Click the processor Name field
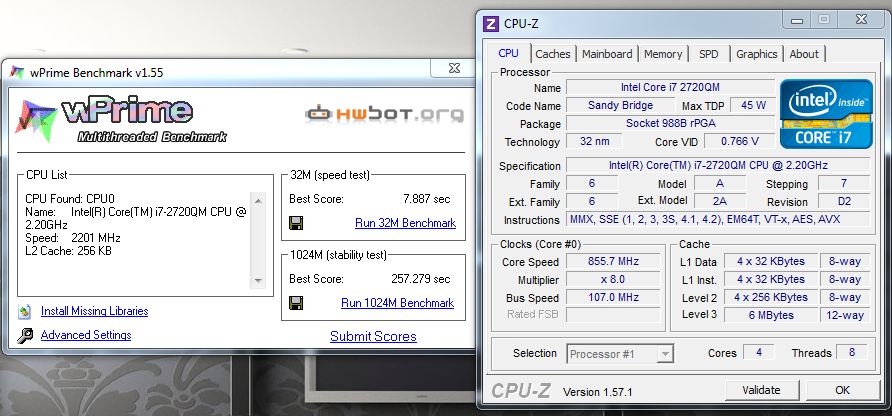Screen dimensions: 892x416 (x=671, y=87)
